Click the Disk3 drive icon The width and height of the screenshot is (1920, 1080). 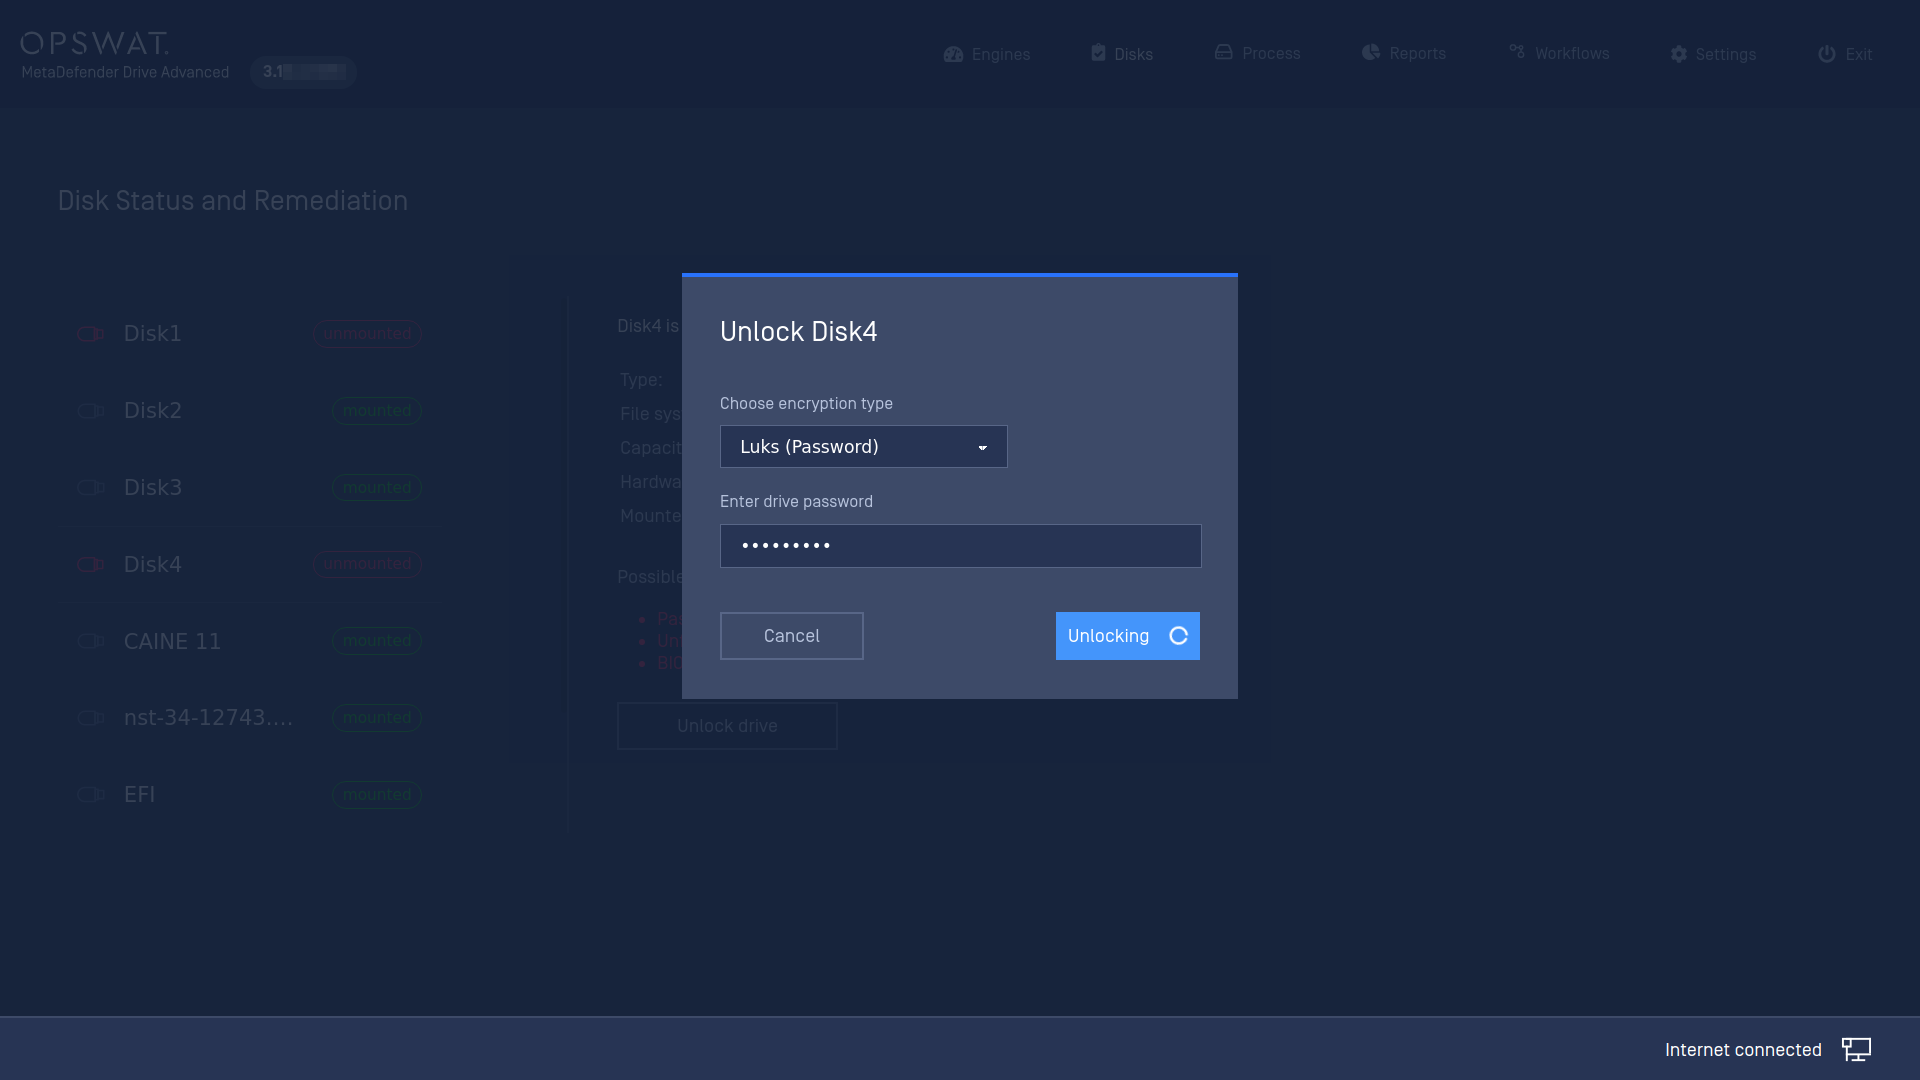click(x=91, y=488)
